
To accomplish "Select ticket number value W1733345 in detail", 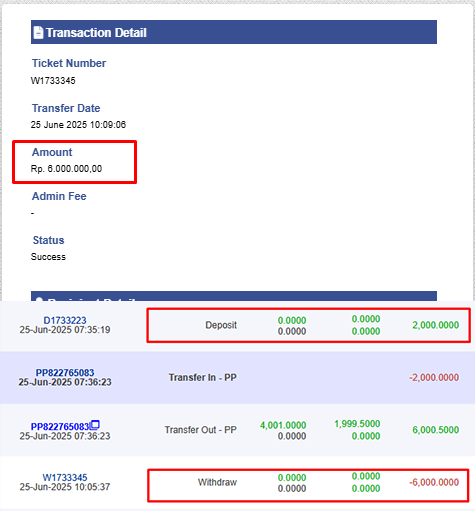I will point(53,81).
